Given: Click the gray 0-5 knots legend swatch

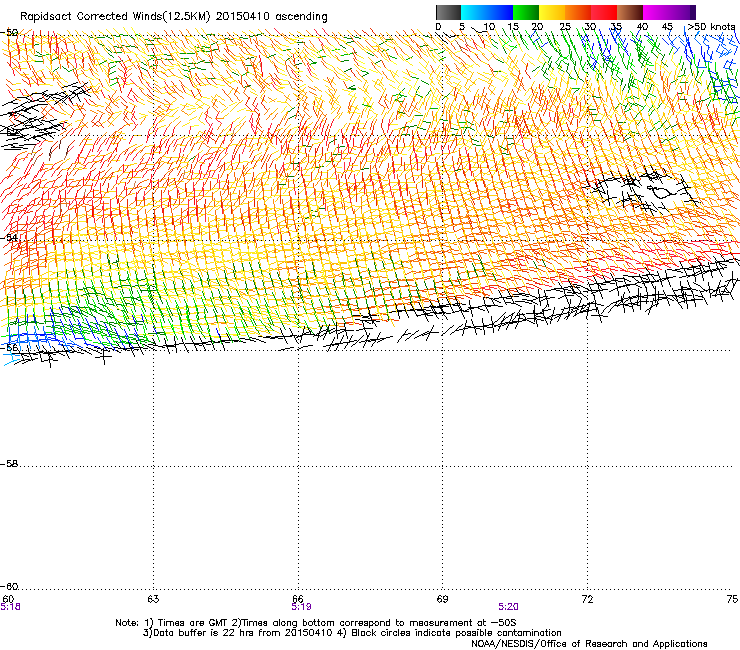Looking at the screenshot, I should 448,12.
